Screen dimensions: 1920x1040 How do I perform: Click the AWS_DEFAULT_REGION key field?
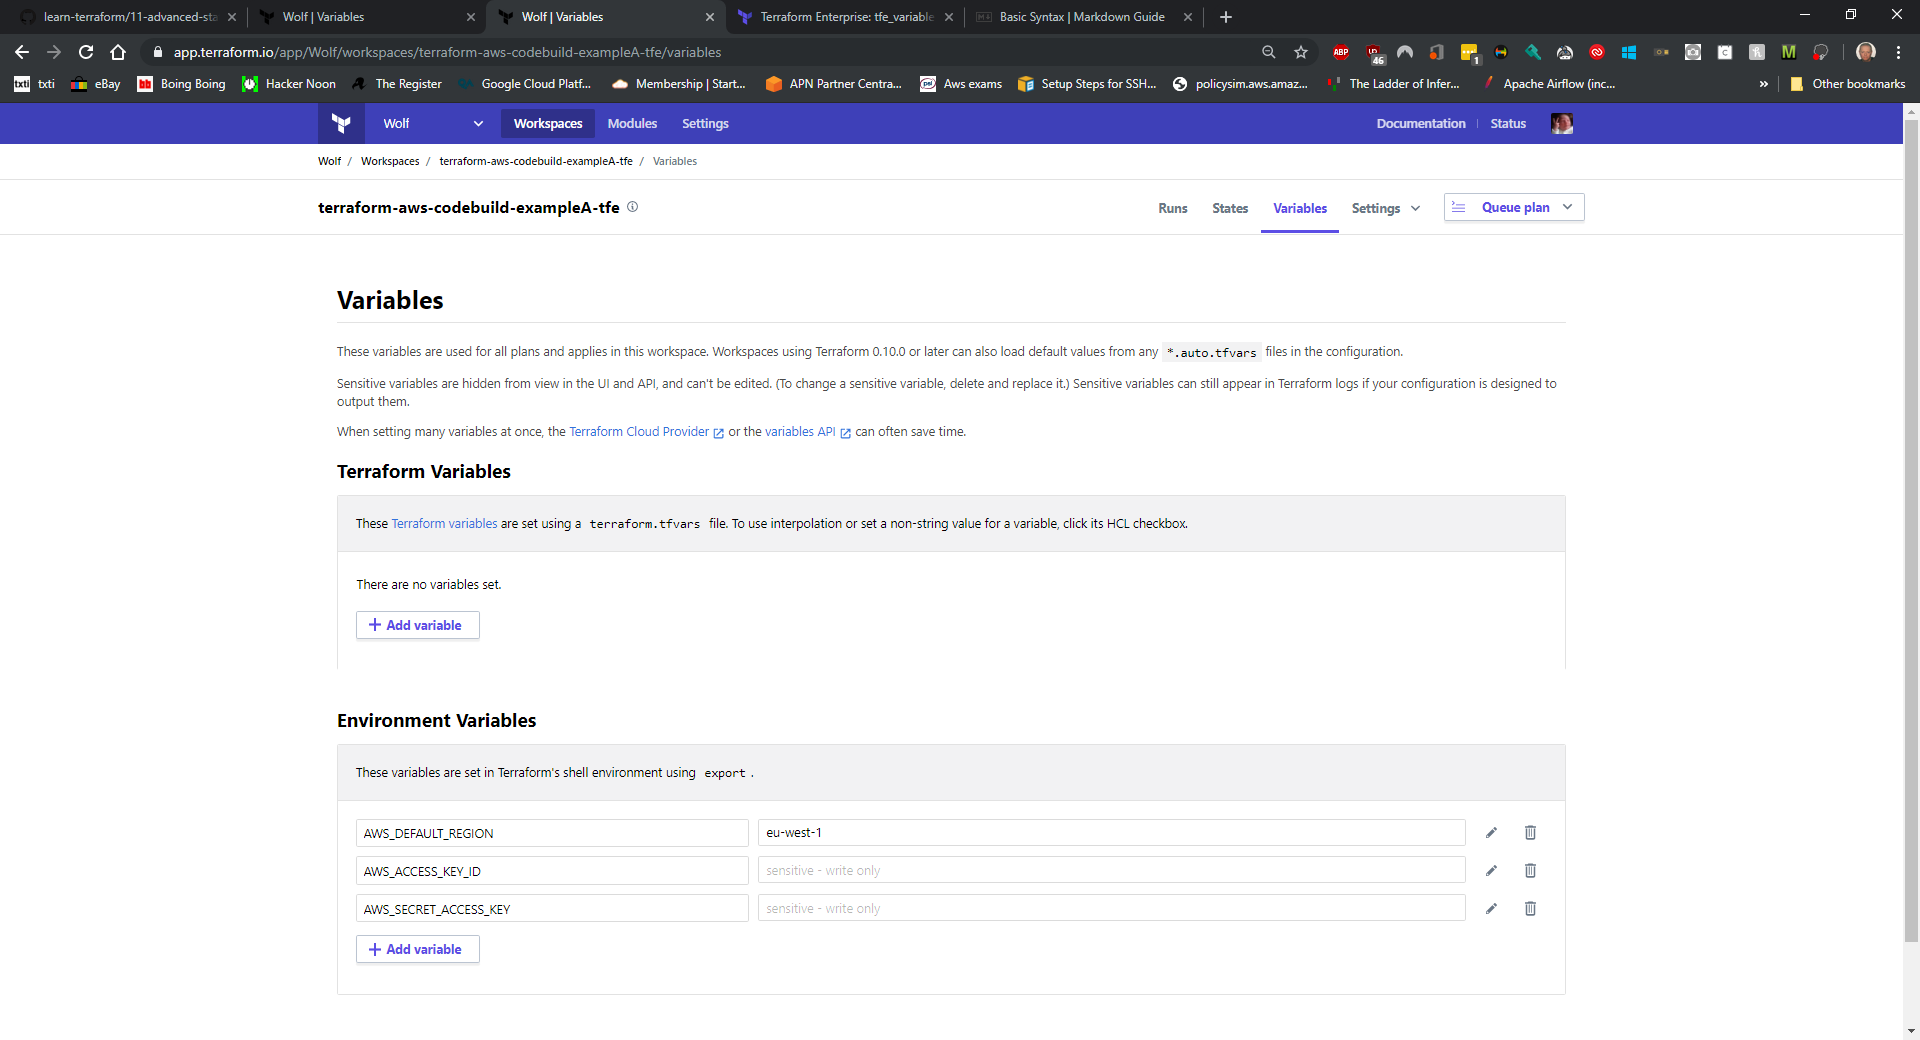(552, 833)
